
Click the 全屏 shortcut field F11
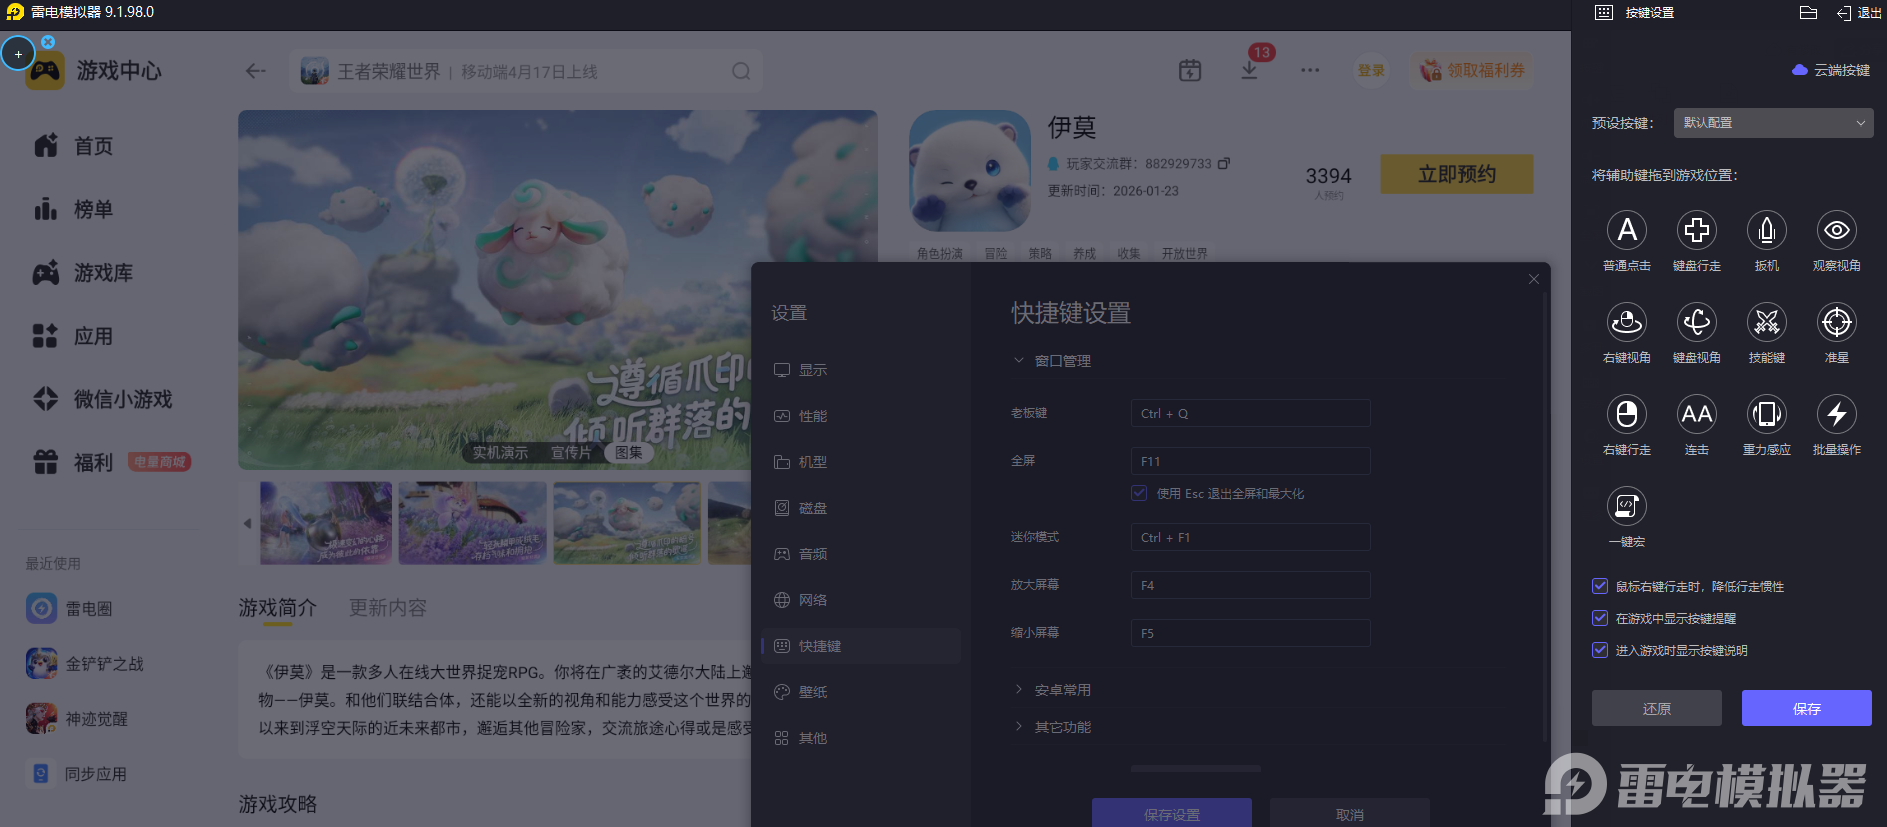pyautogui.click(x=1250, y=461)
